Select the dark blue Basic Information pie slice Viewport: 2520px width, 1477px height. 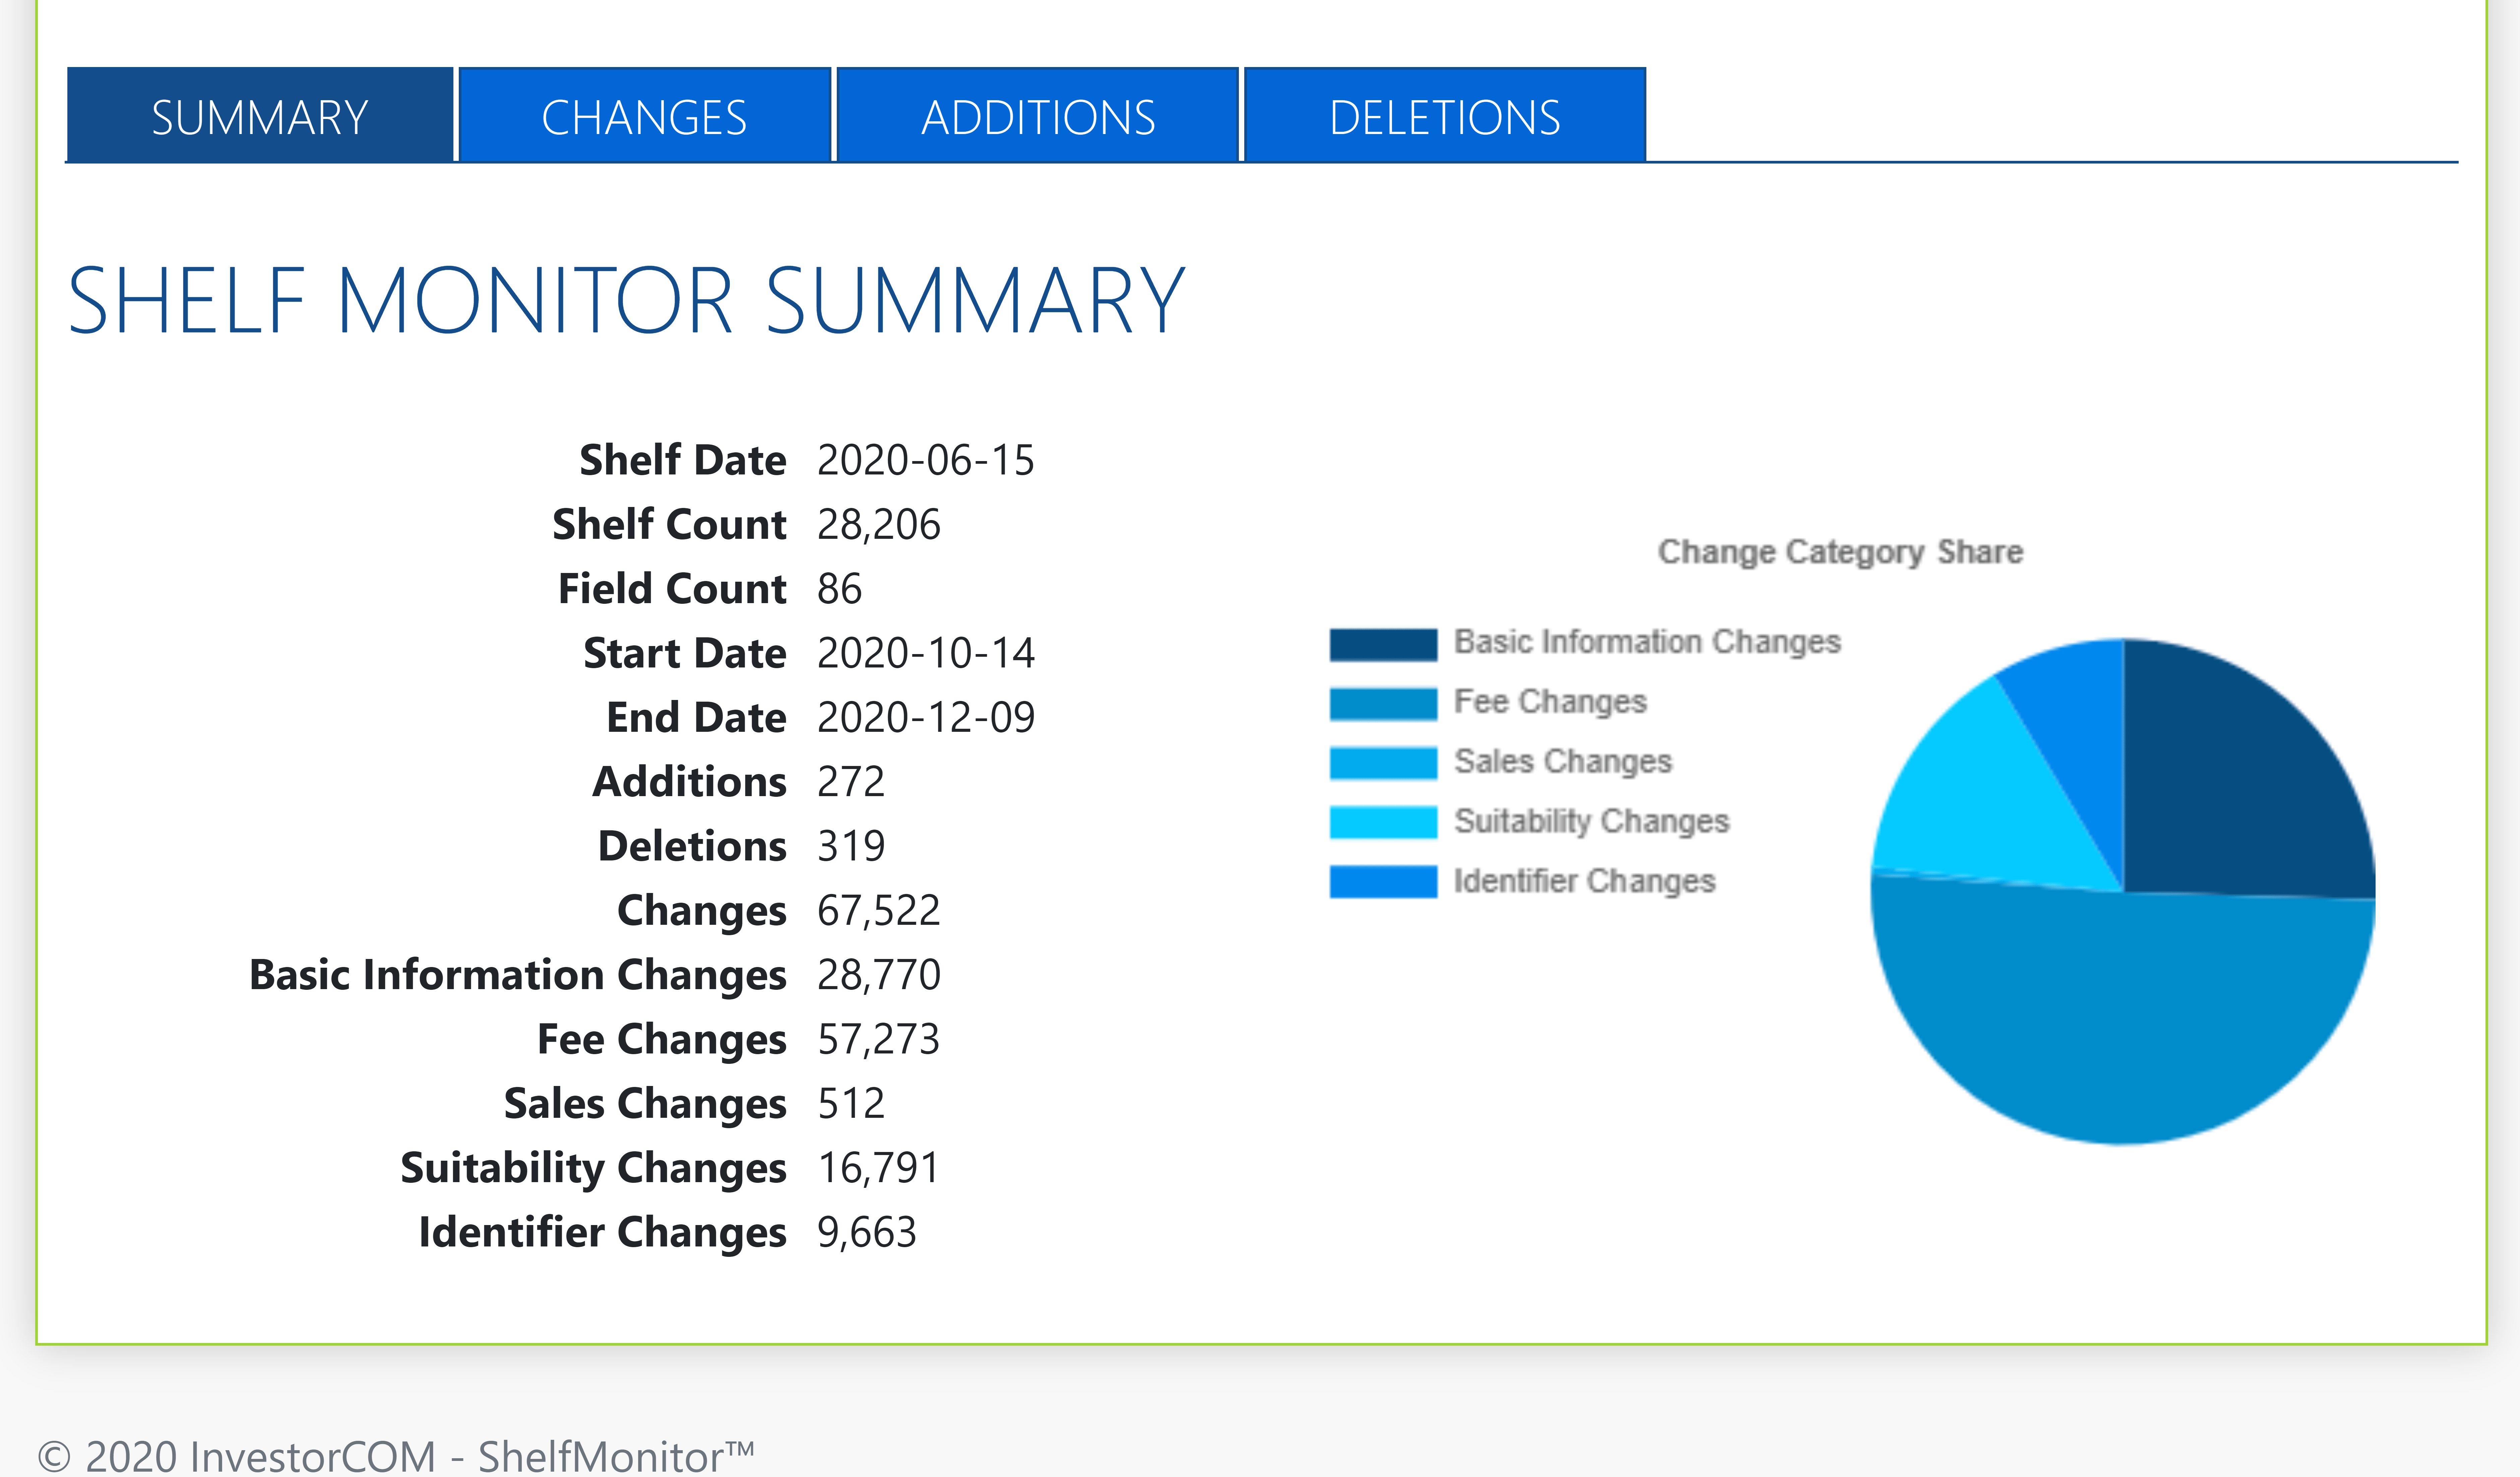(2240, 780)
